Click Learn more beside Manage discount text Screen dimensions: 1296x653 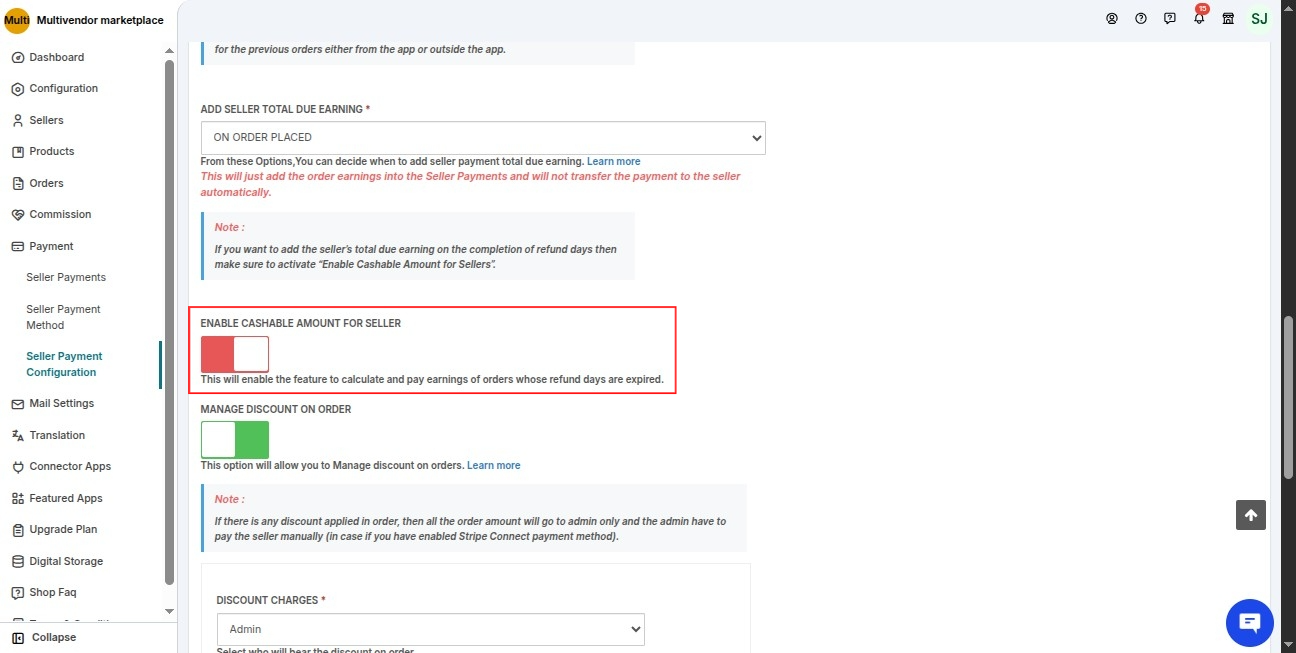click(494, 464)
